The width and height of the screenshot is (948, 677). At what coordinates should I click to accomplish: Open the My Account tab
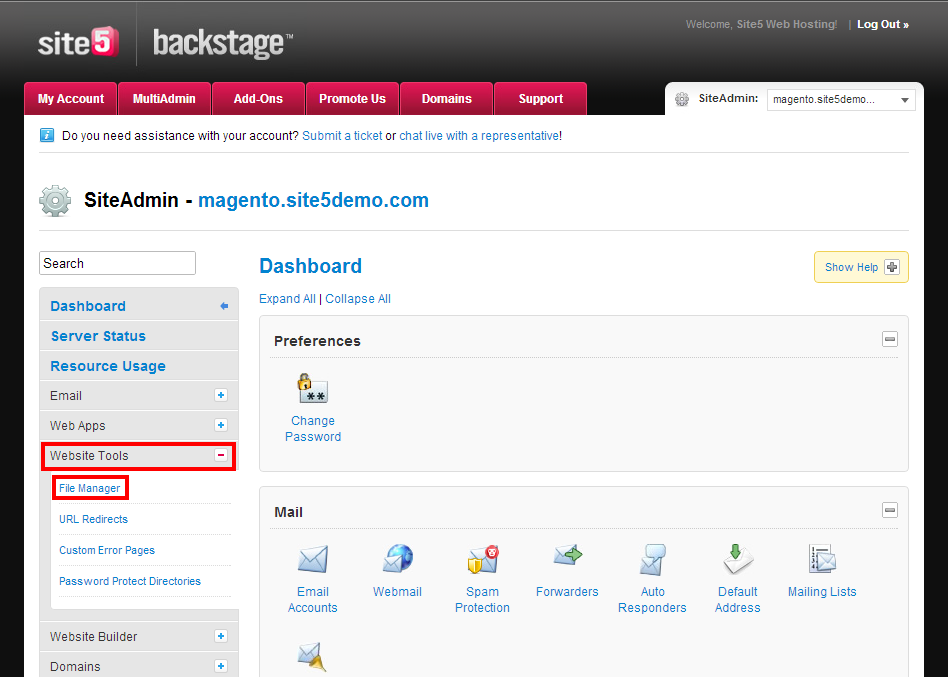click(71, 99)
